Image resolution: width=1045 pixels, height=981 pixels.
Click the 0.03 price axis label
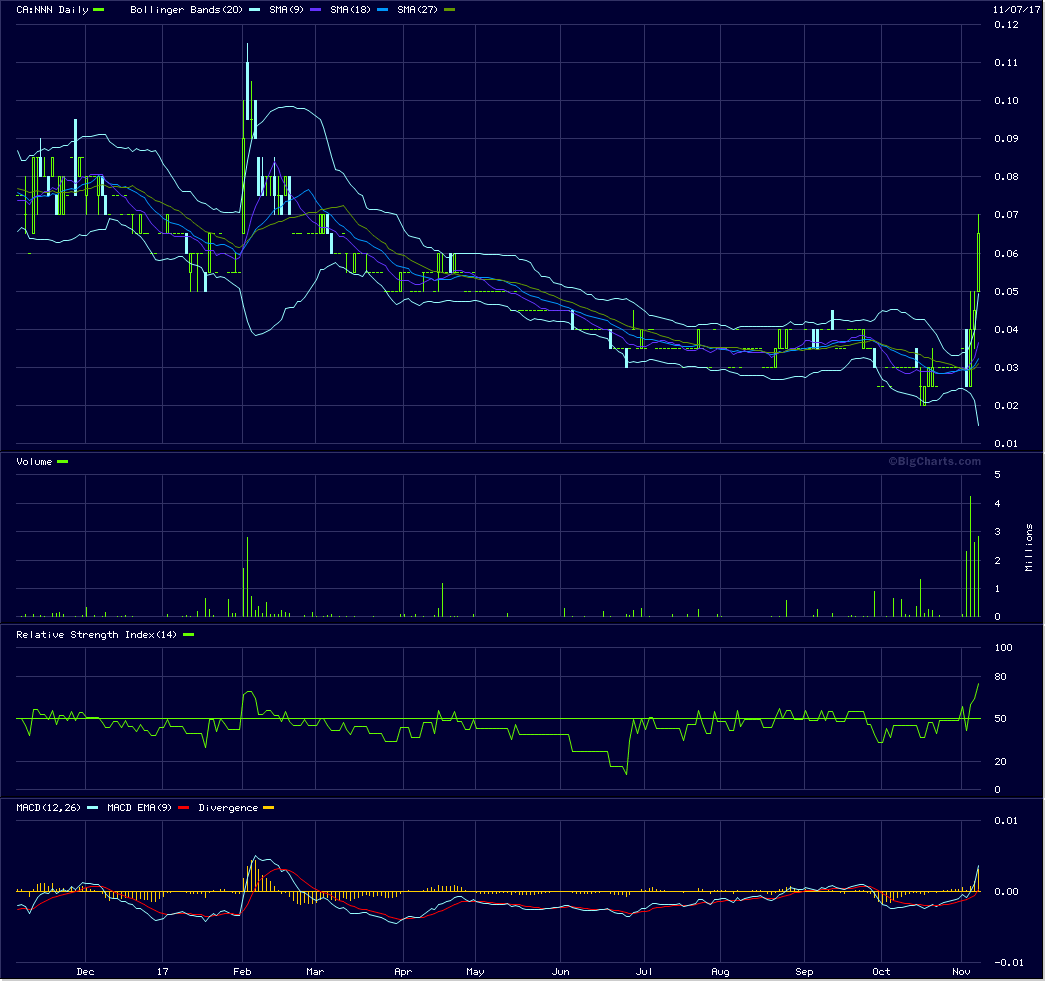pyautogui.click(x=1006, y=367)
